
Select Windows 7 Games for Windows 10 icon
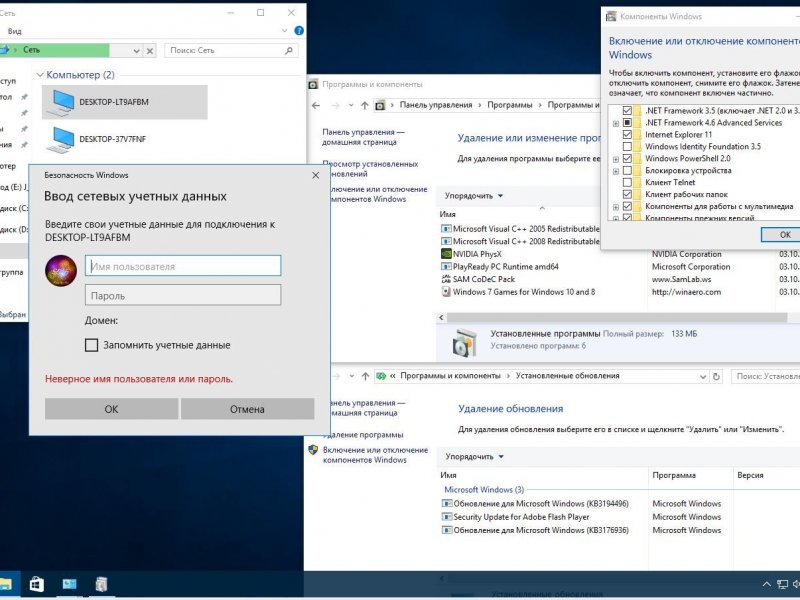tap(446, 292)
